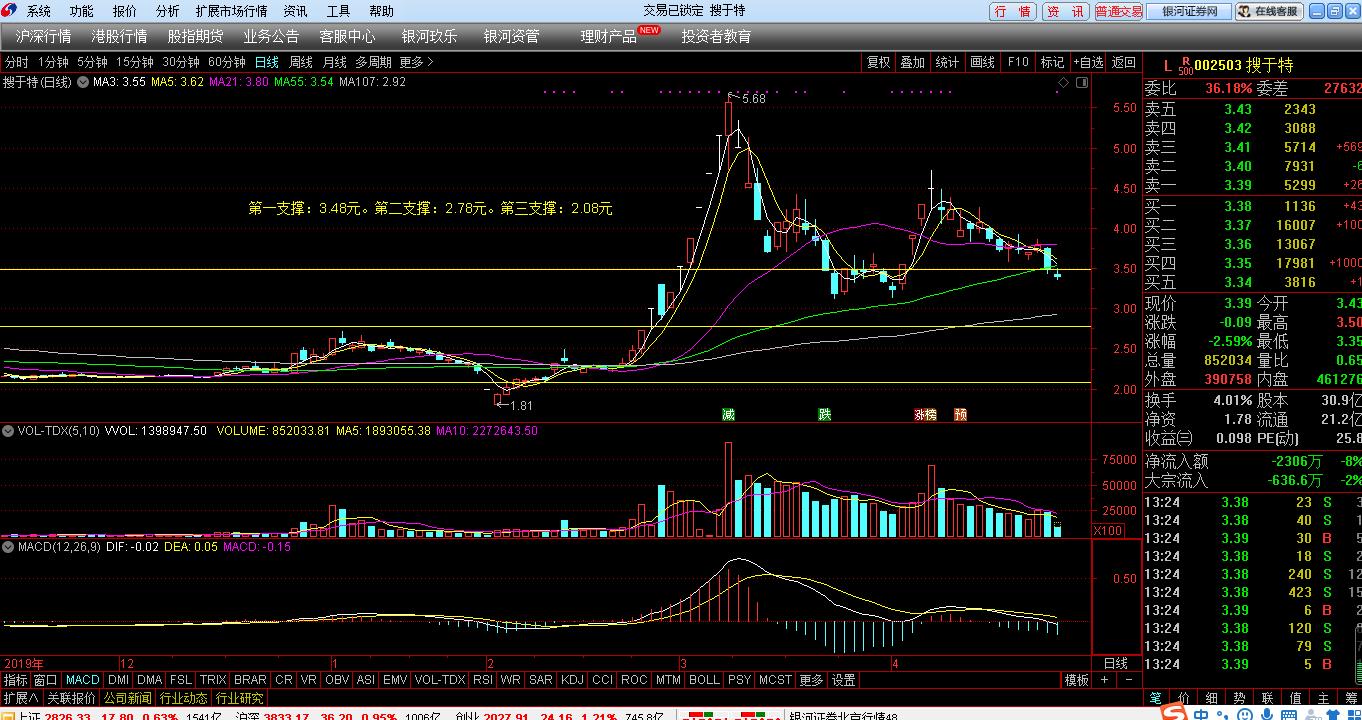Switch to 分时 intraday view
This screenshot has height=720, width=1362.
click(16, 62)
